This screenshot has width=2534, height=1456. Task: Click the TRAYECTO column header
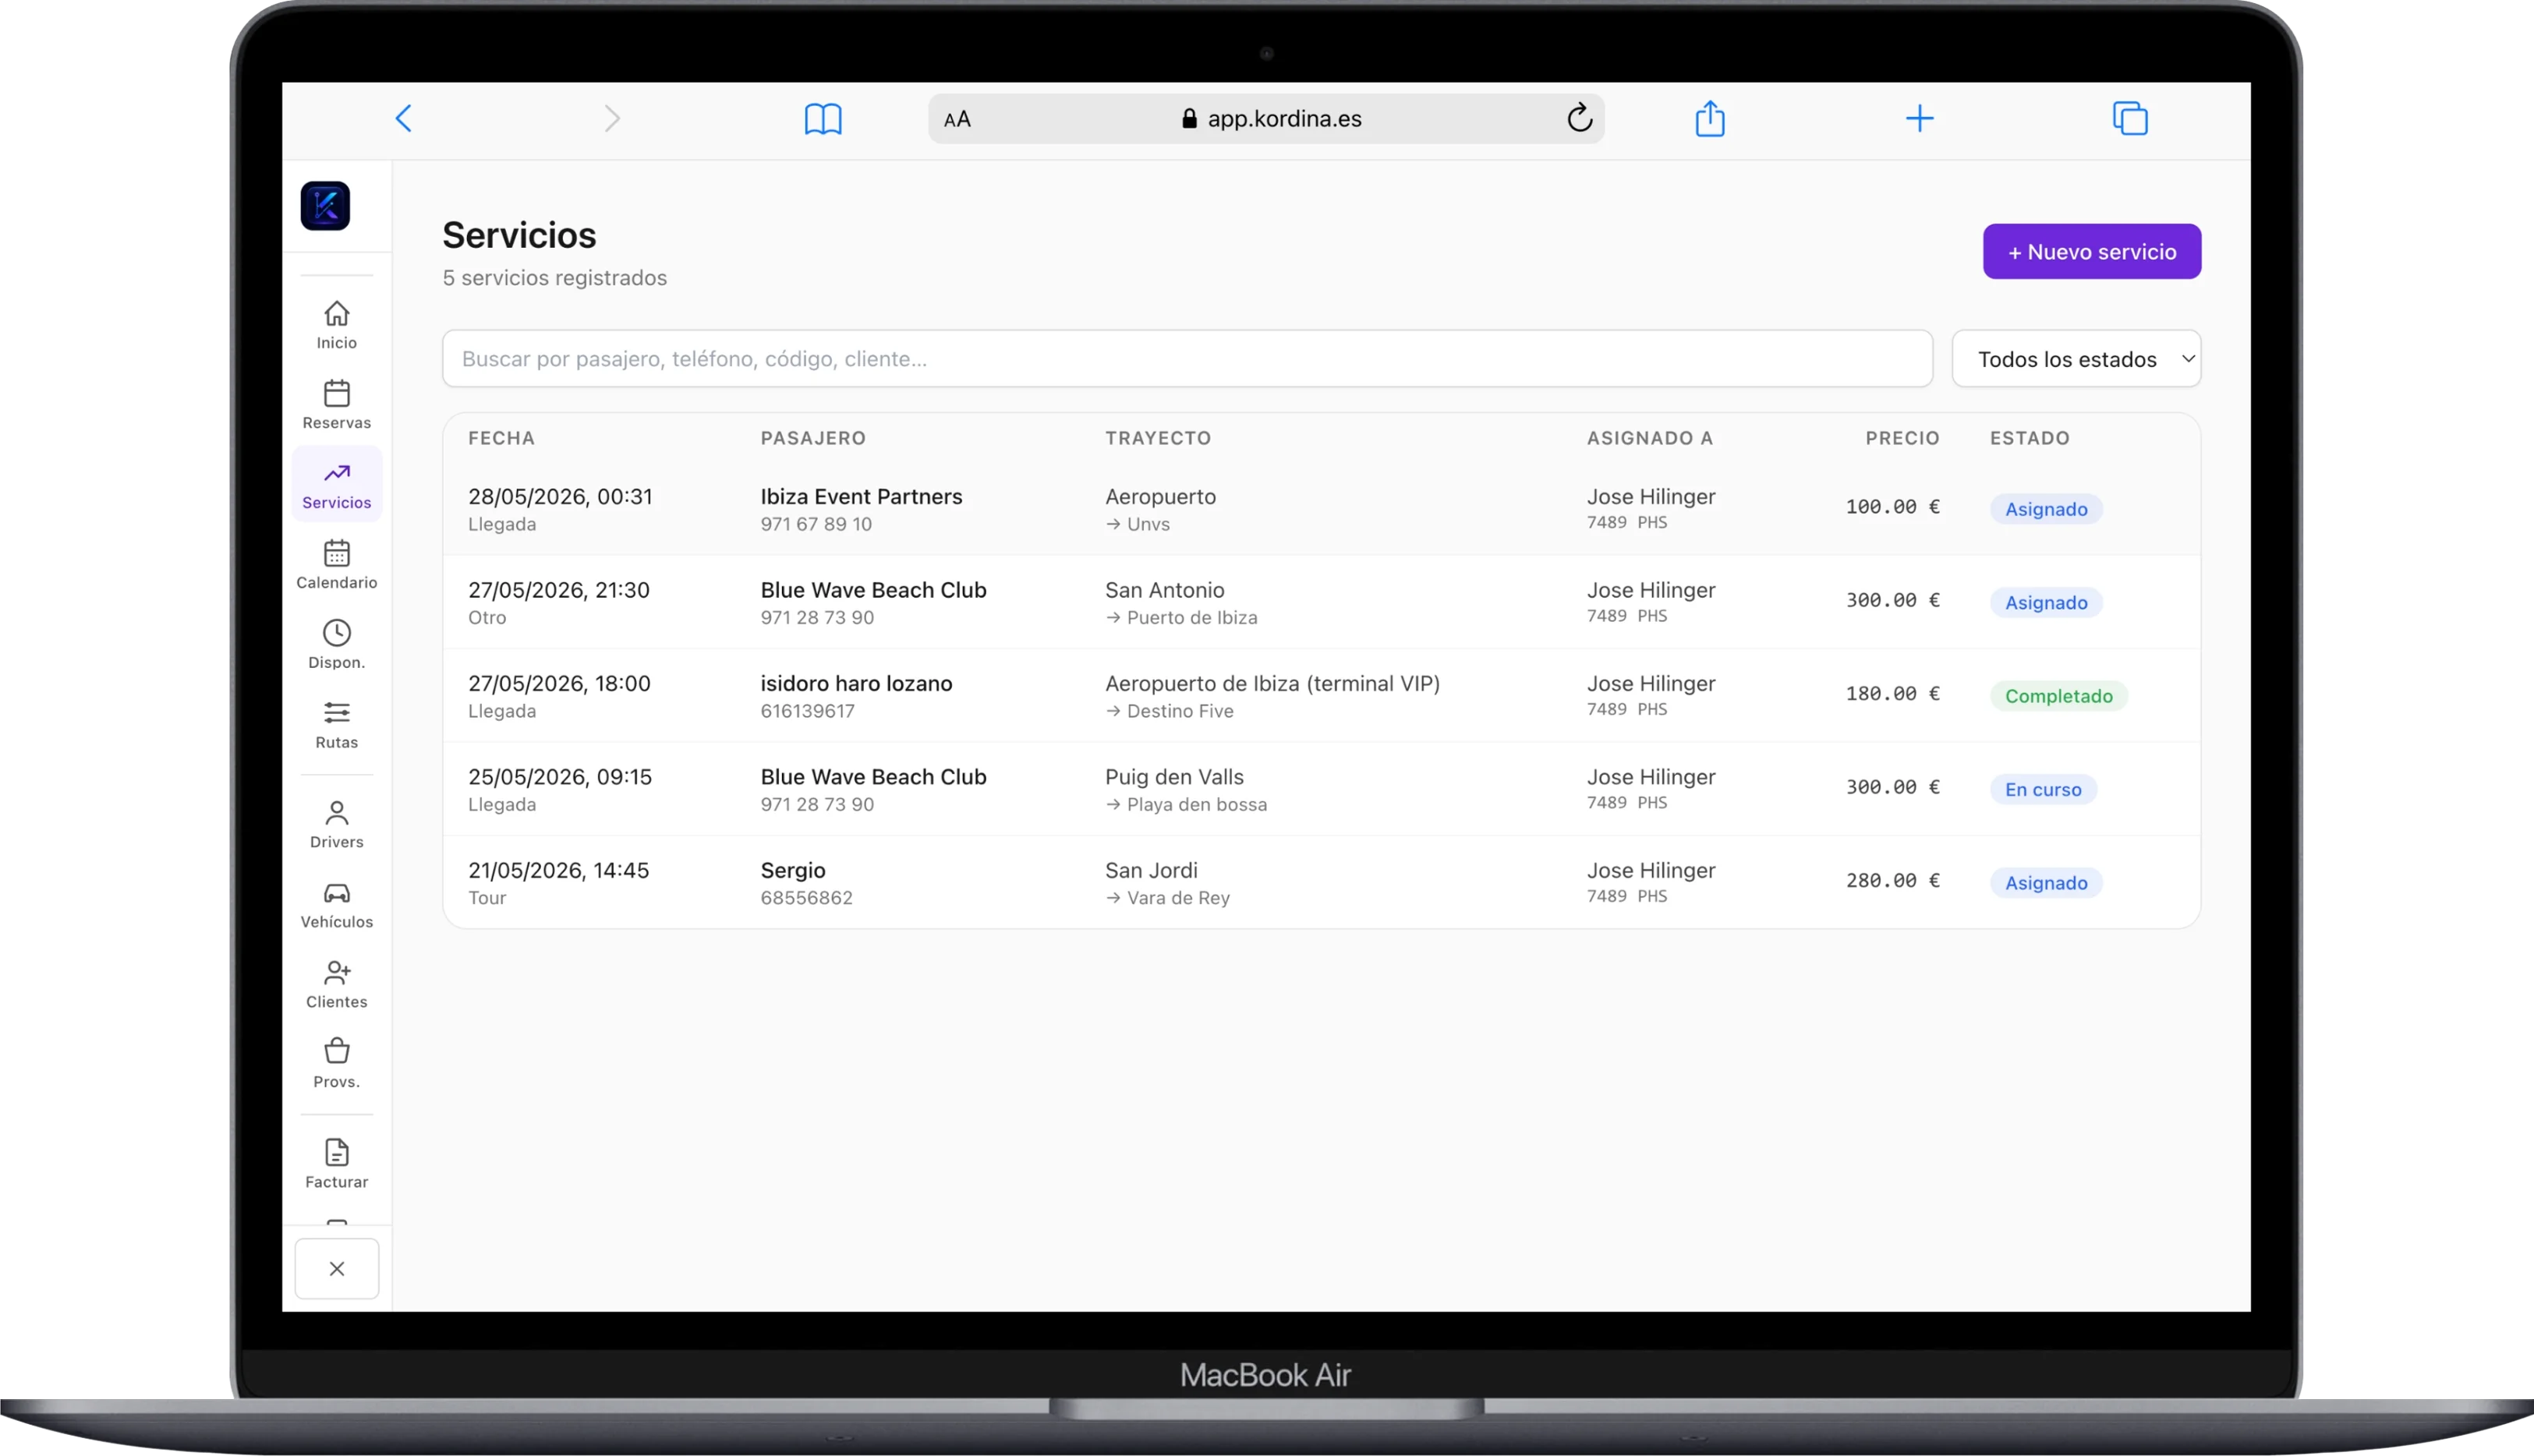point(1157,438)
